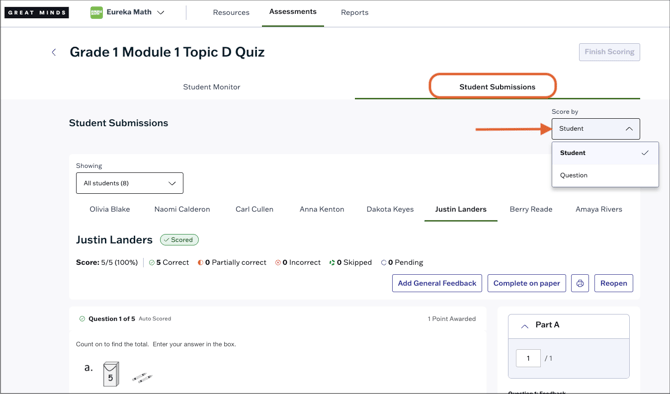Click the Incorrect status icon

(278, 263)
